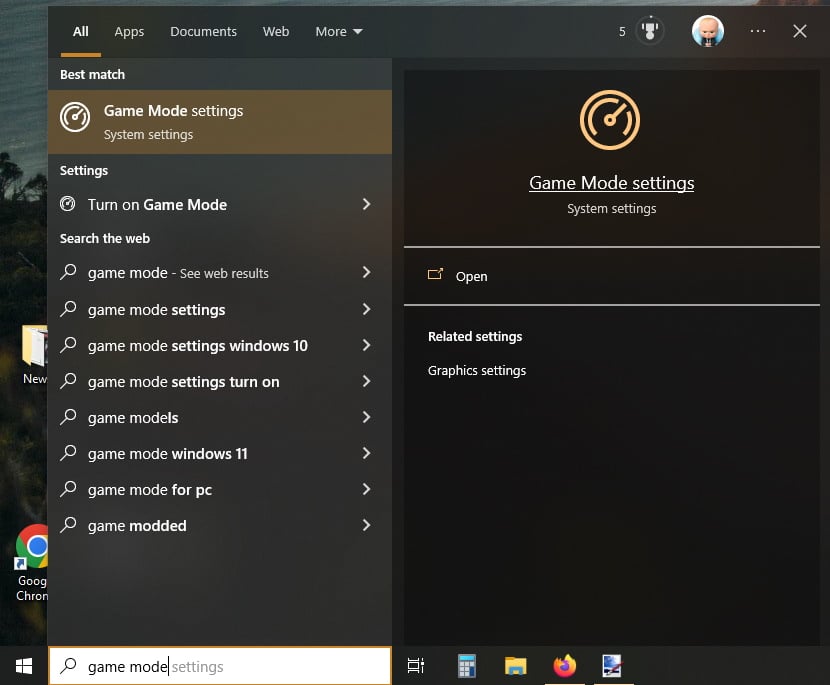Switch to the Web tab
The width and height of the screenshot is (830, 685).
tap(276, 31)
